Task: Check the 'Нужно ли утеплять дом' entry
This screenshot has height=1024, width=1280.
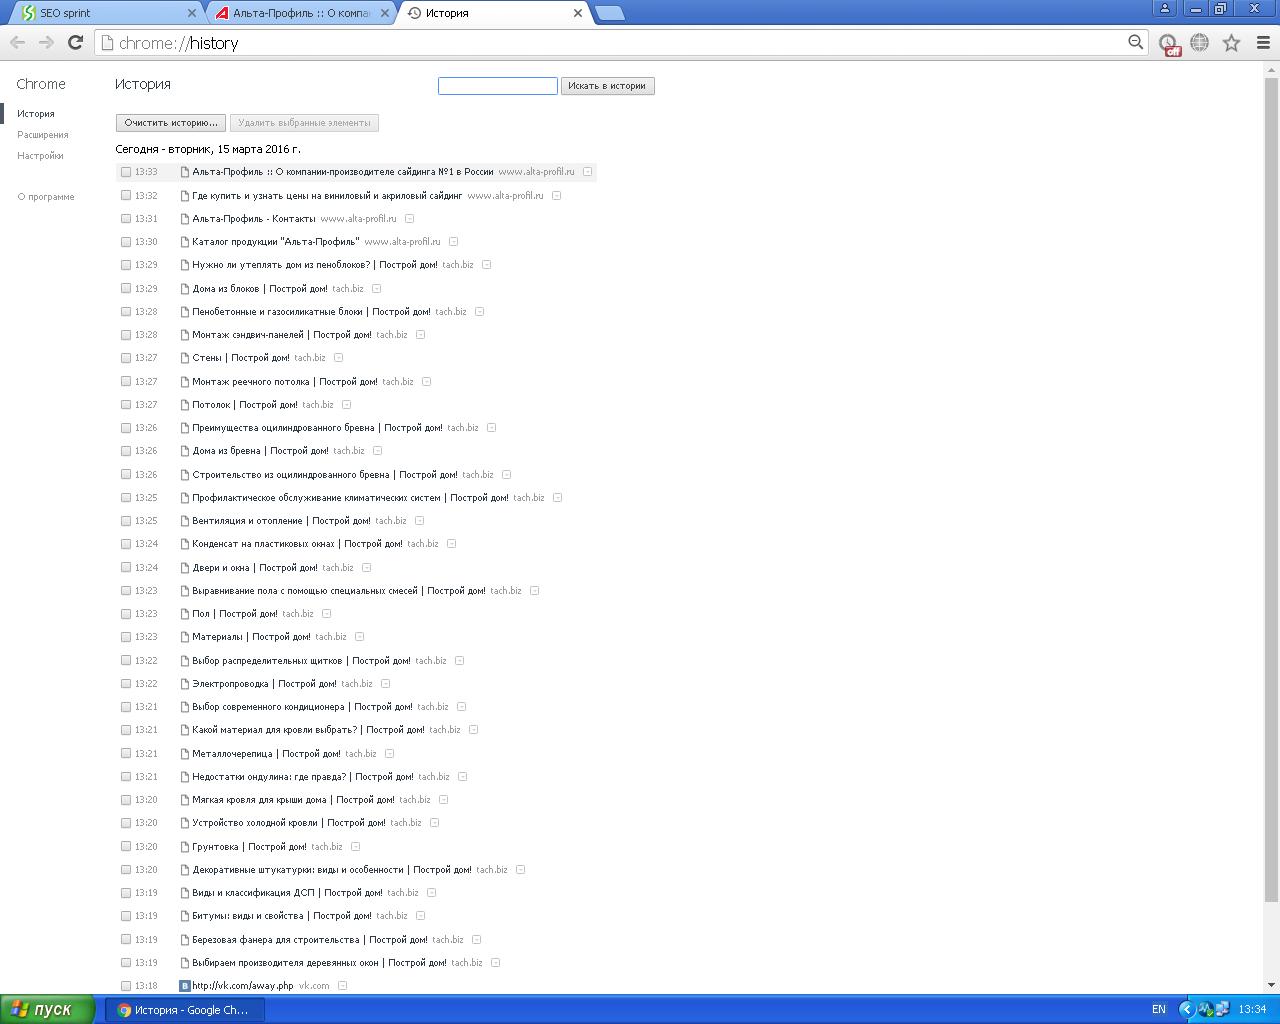Action: (x=126, y=265)
